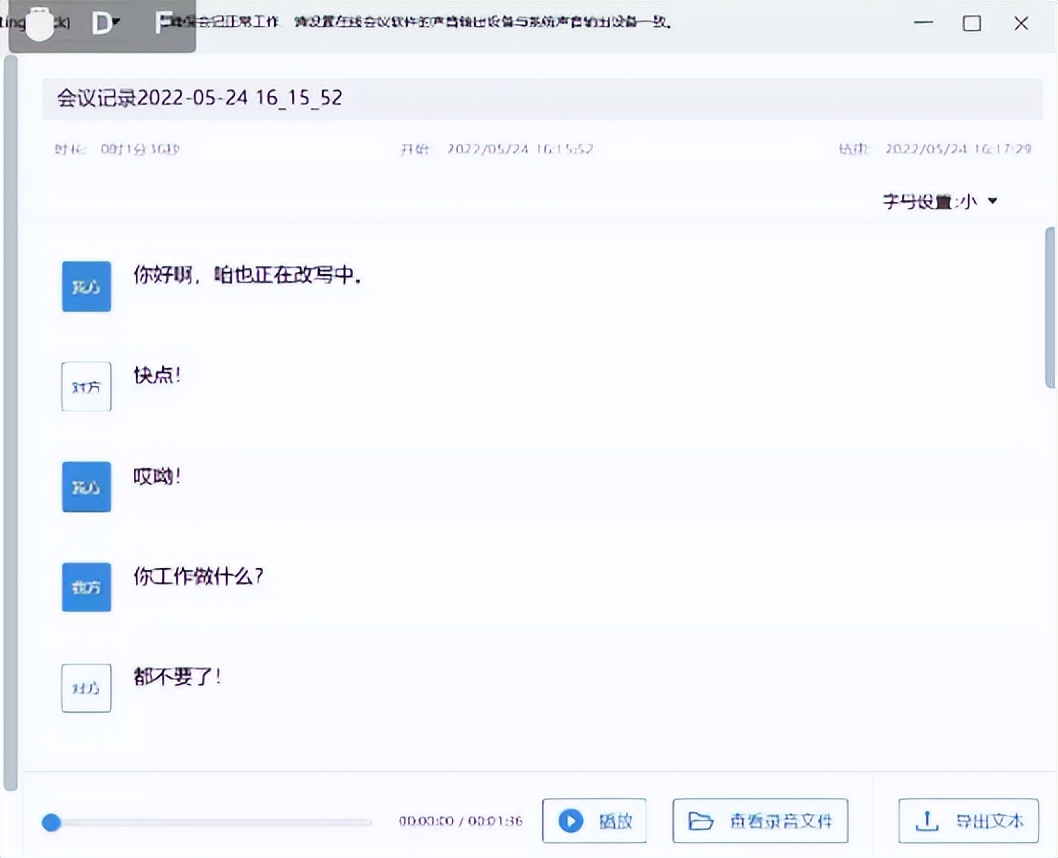Select the message text 快点!
Screen dimensions: 1058x858
pyautogui.click(x=157, y=375)
